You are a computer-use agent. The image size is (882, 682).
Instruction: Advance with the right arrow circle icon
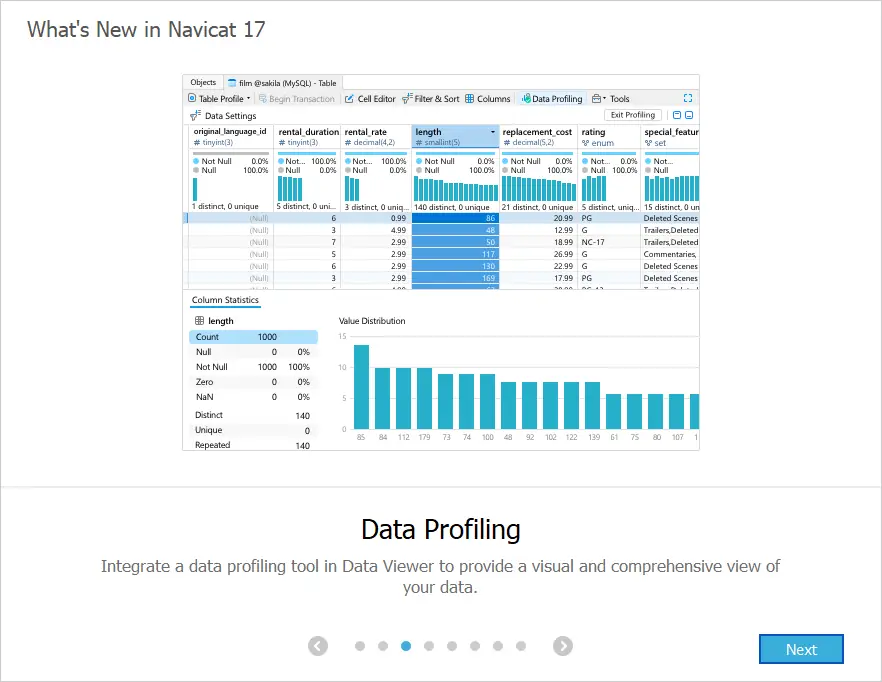562,646
